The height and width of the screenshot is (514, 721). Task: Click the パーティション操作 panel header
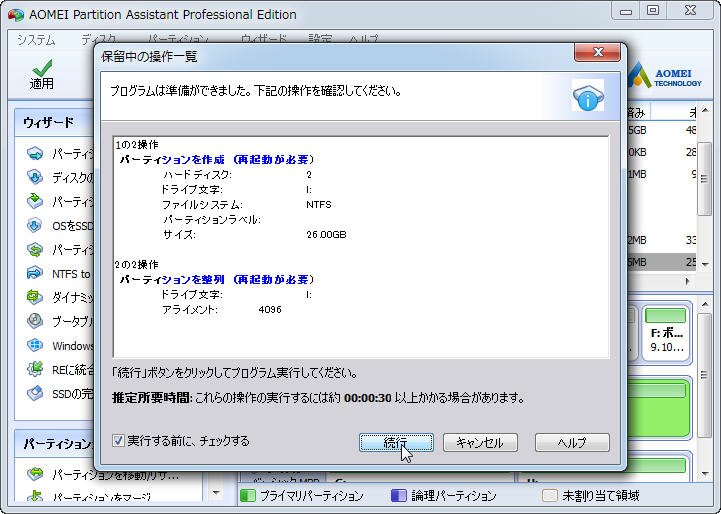[x=55, y=444]
